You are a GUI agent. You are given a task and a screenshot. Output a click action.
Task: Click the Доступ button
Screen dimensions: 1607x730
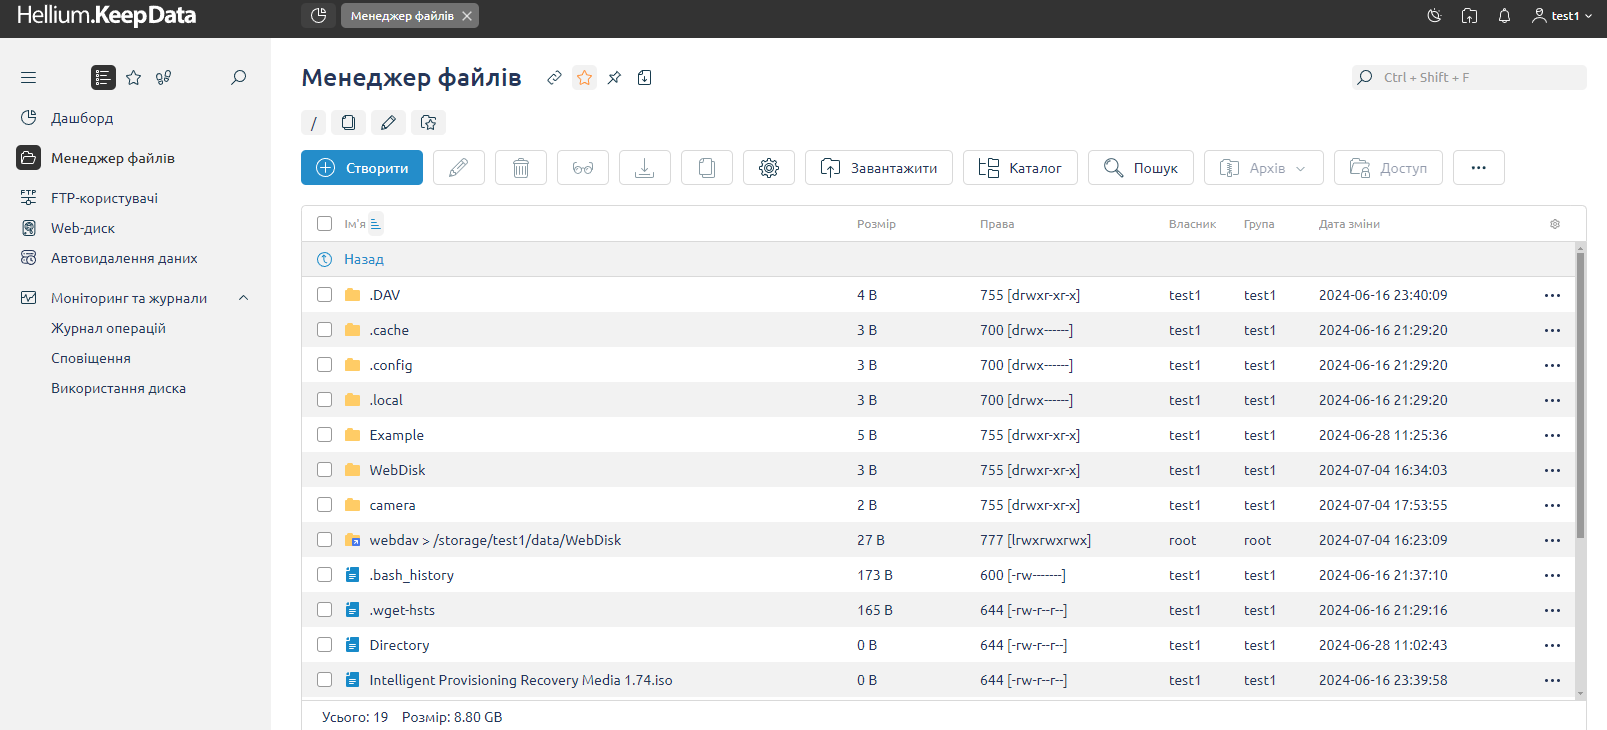(x=1388, y=168)
